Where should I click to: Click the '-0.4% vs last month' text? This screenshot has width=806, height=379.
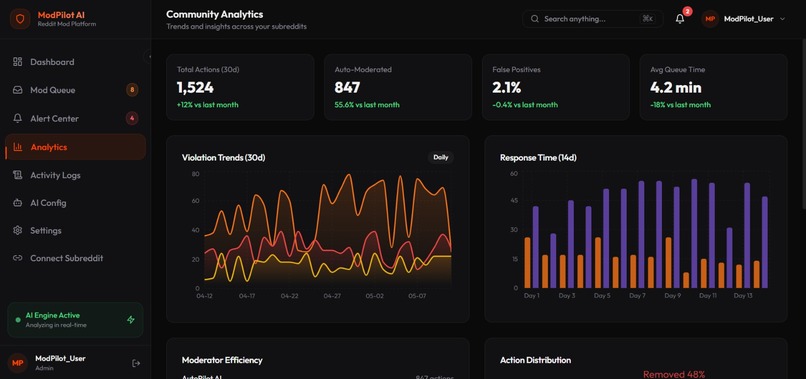point(525,105)
